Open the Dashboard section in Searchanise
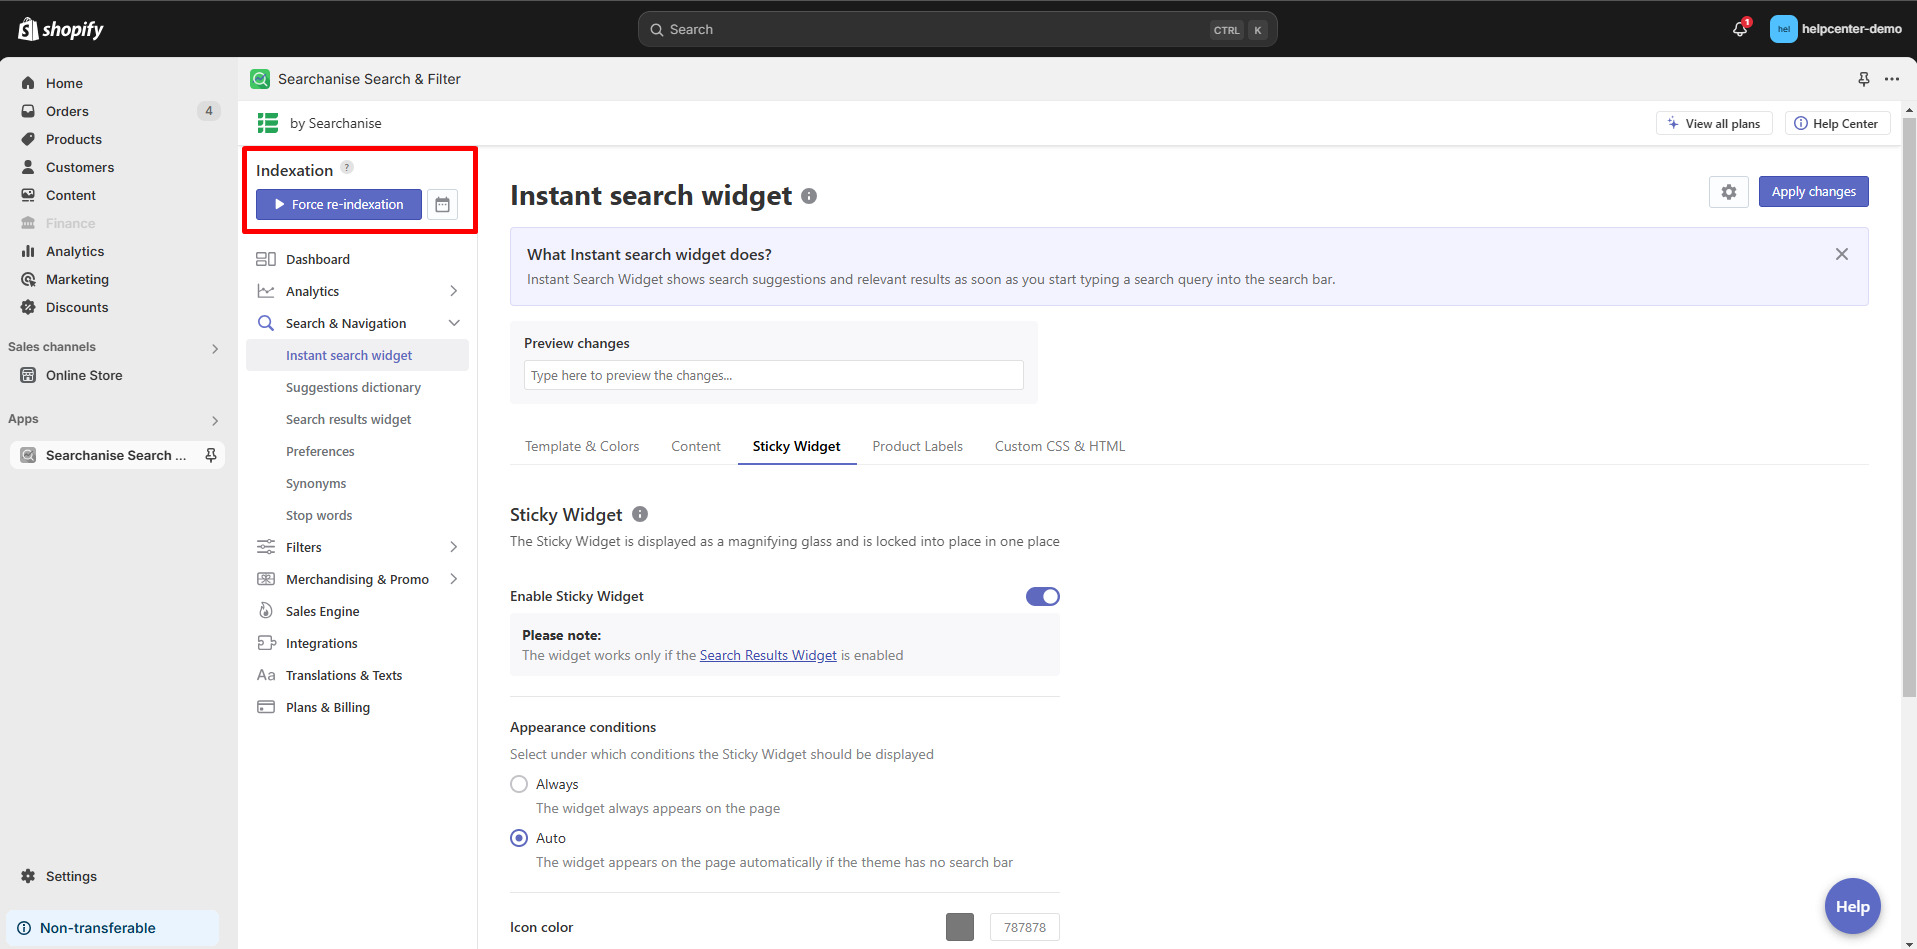This screenshot has width=1917, height=949. (317, 258)
